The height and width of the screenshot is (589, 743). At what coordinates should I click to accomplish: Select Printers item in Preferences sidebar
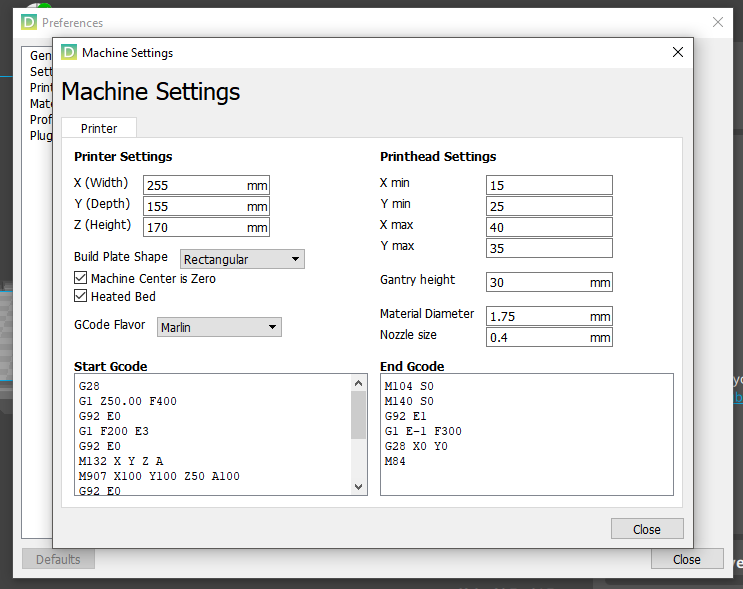point(41,88)
